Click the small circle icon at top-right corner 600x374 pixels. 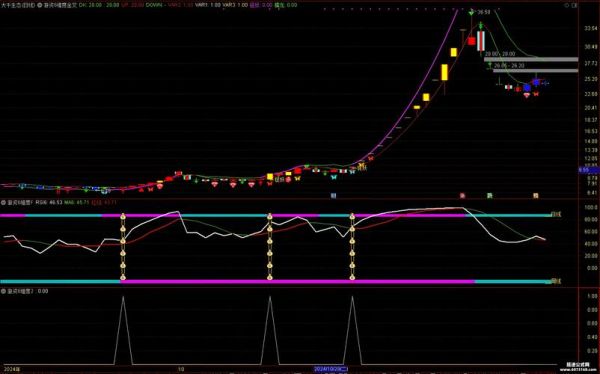tap(566, 5)
